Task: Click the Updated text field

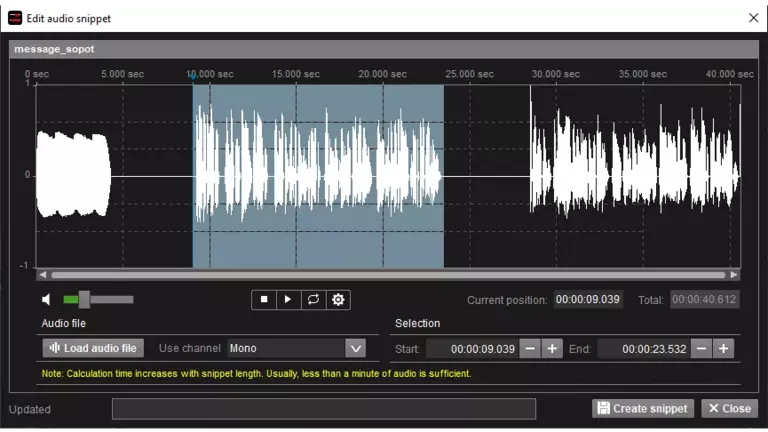Action: click(323, 408)
